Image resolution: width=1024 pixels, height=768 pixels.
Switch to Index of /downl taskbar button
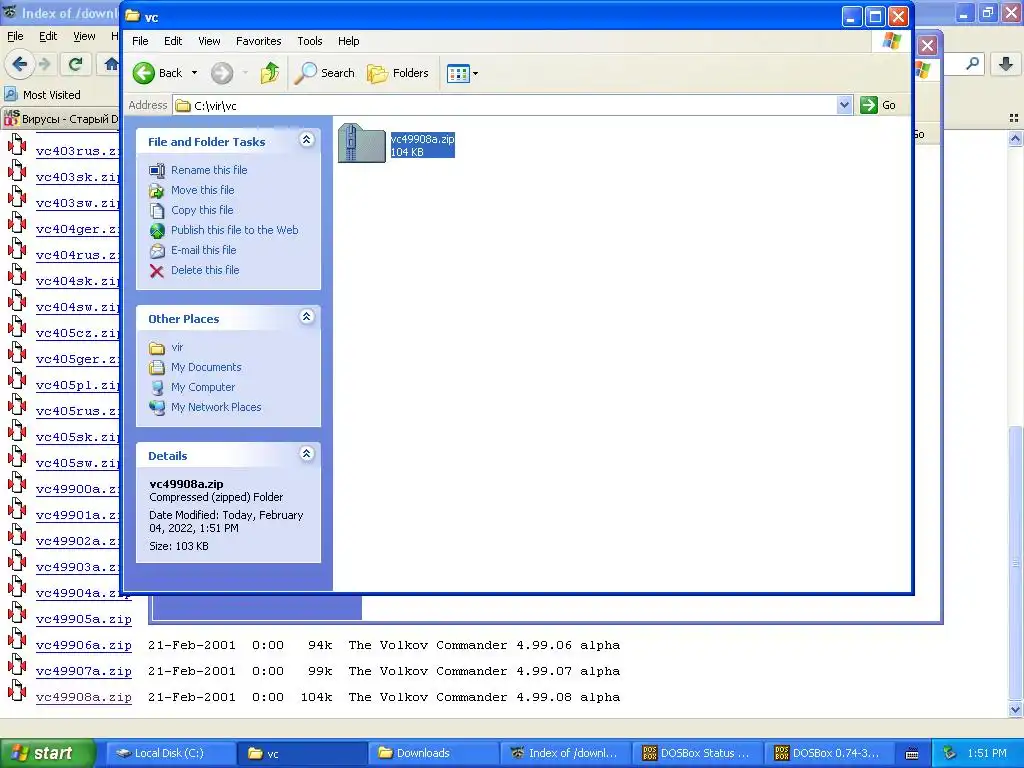pyautogui.click(x=566, y=753)
